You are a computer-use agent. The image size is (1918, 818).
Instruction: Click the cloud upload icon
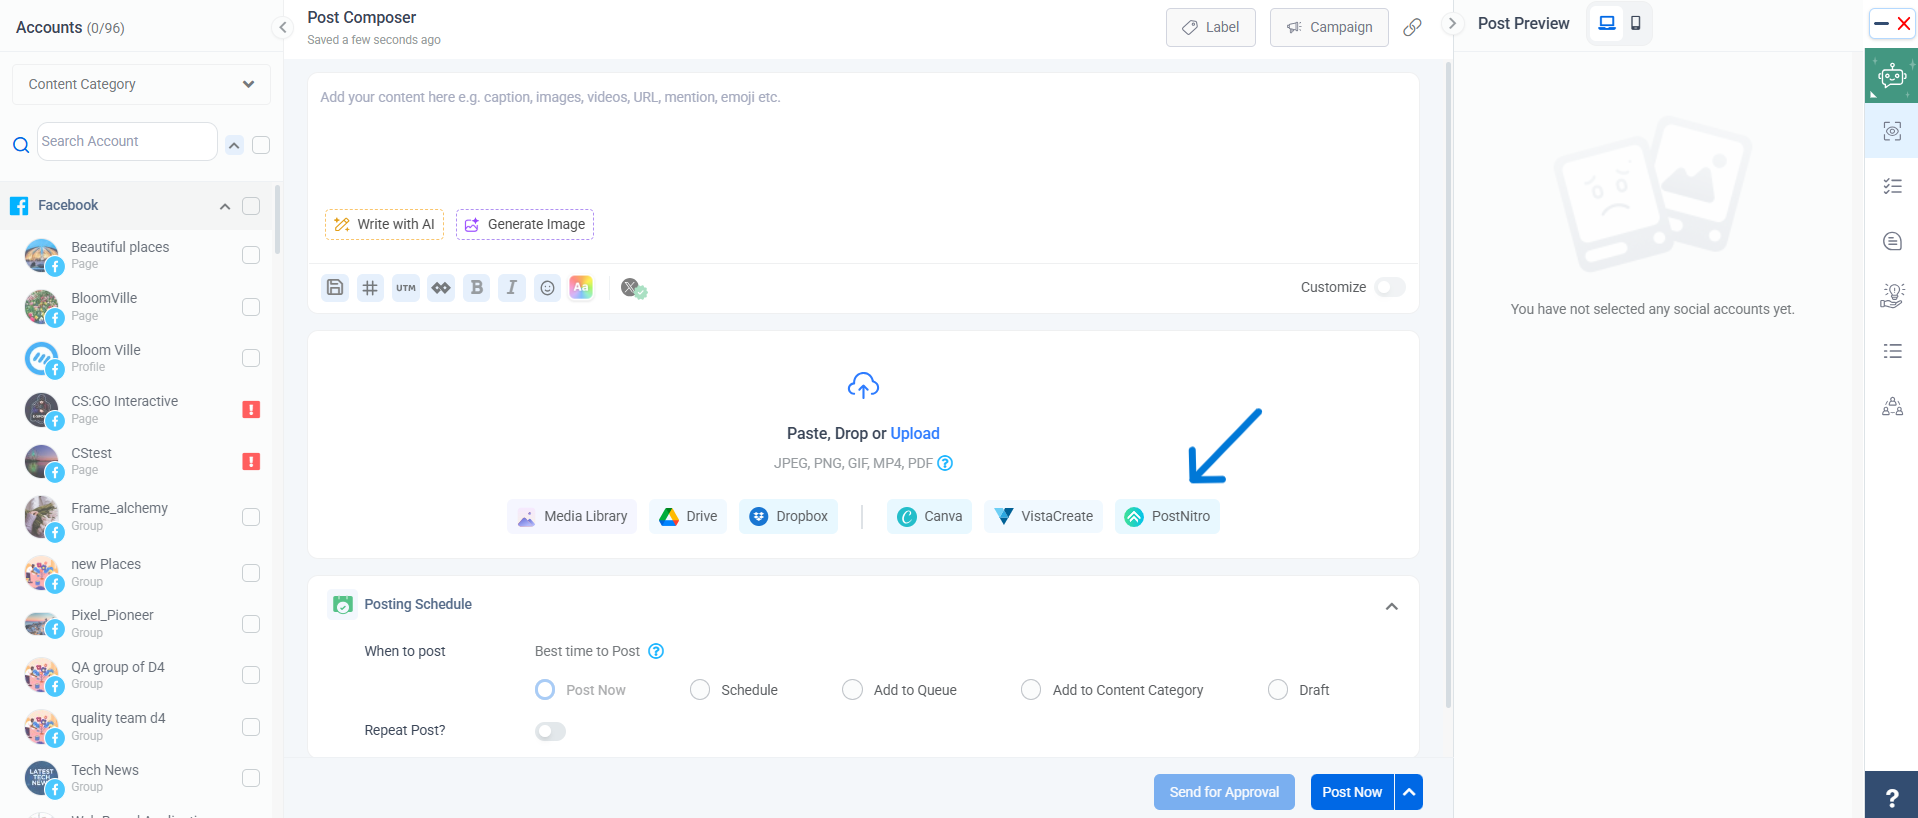[863, 385]
